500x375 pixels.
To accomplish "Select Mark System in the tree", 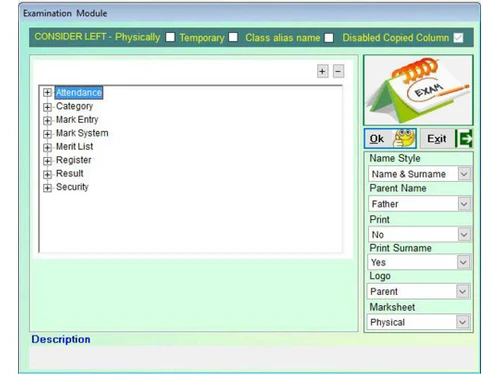I will pos(82,133).
